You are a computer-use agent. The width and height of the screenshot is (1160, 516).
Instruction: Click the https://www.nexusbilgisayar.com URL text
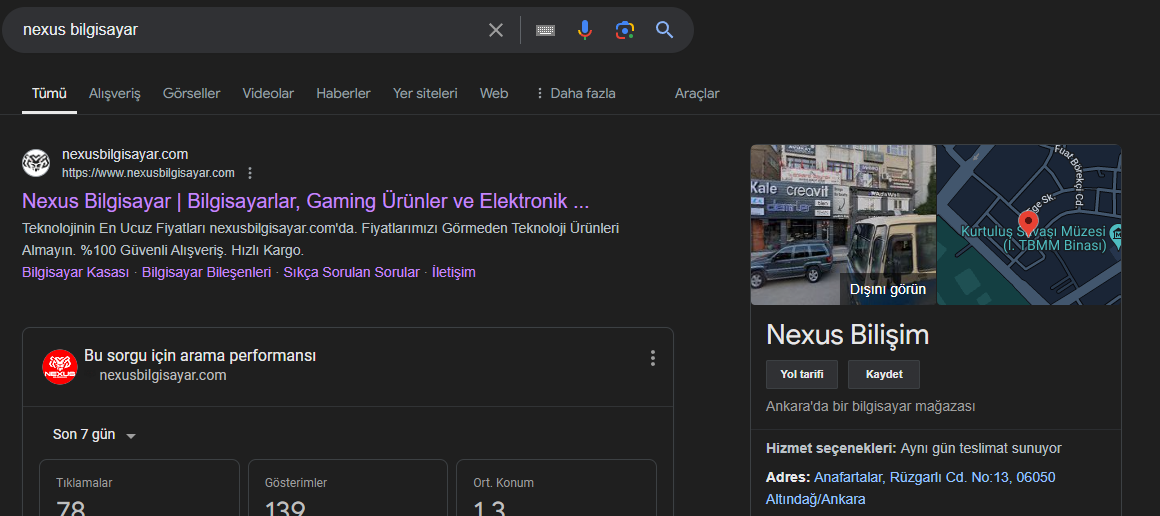tap(148, 173)
